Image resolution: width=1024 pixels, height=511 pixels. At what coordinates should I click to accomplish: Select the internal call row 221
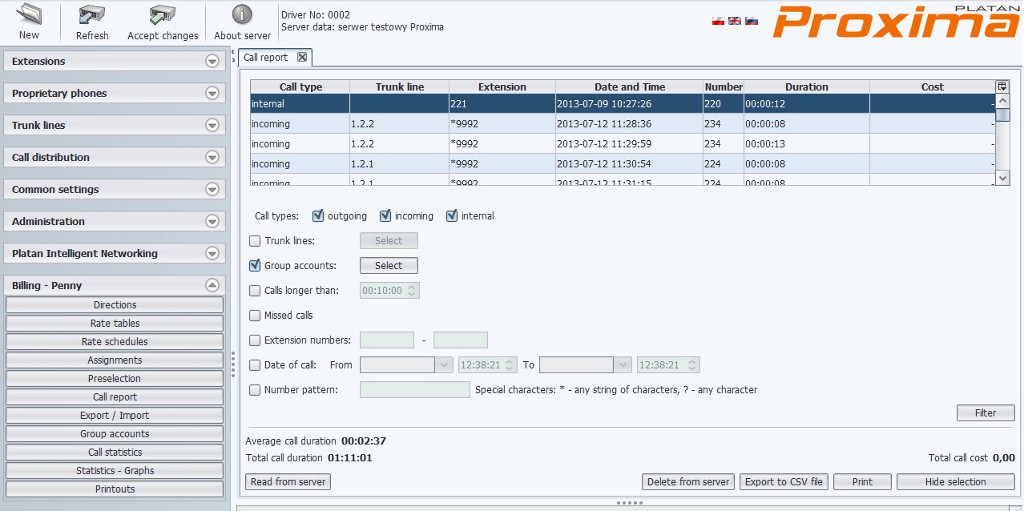(623, 104)
